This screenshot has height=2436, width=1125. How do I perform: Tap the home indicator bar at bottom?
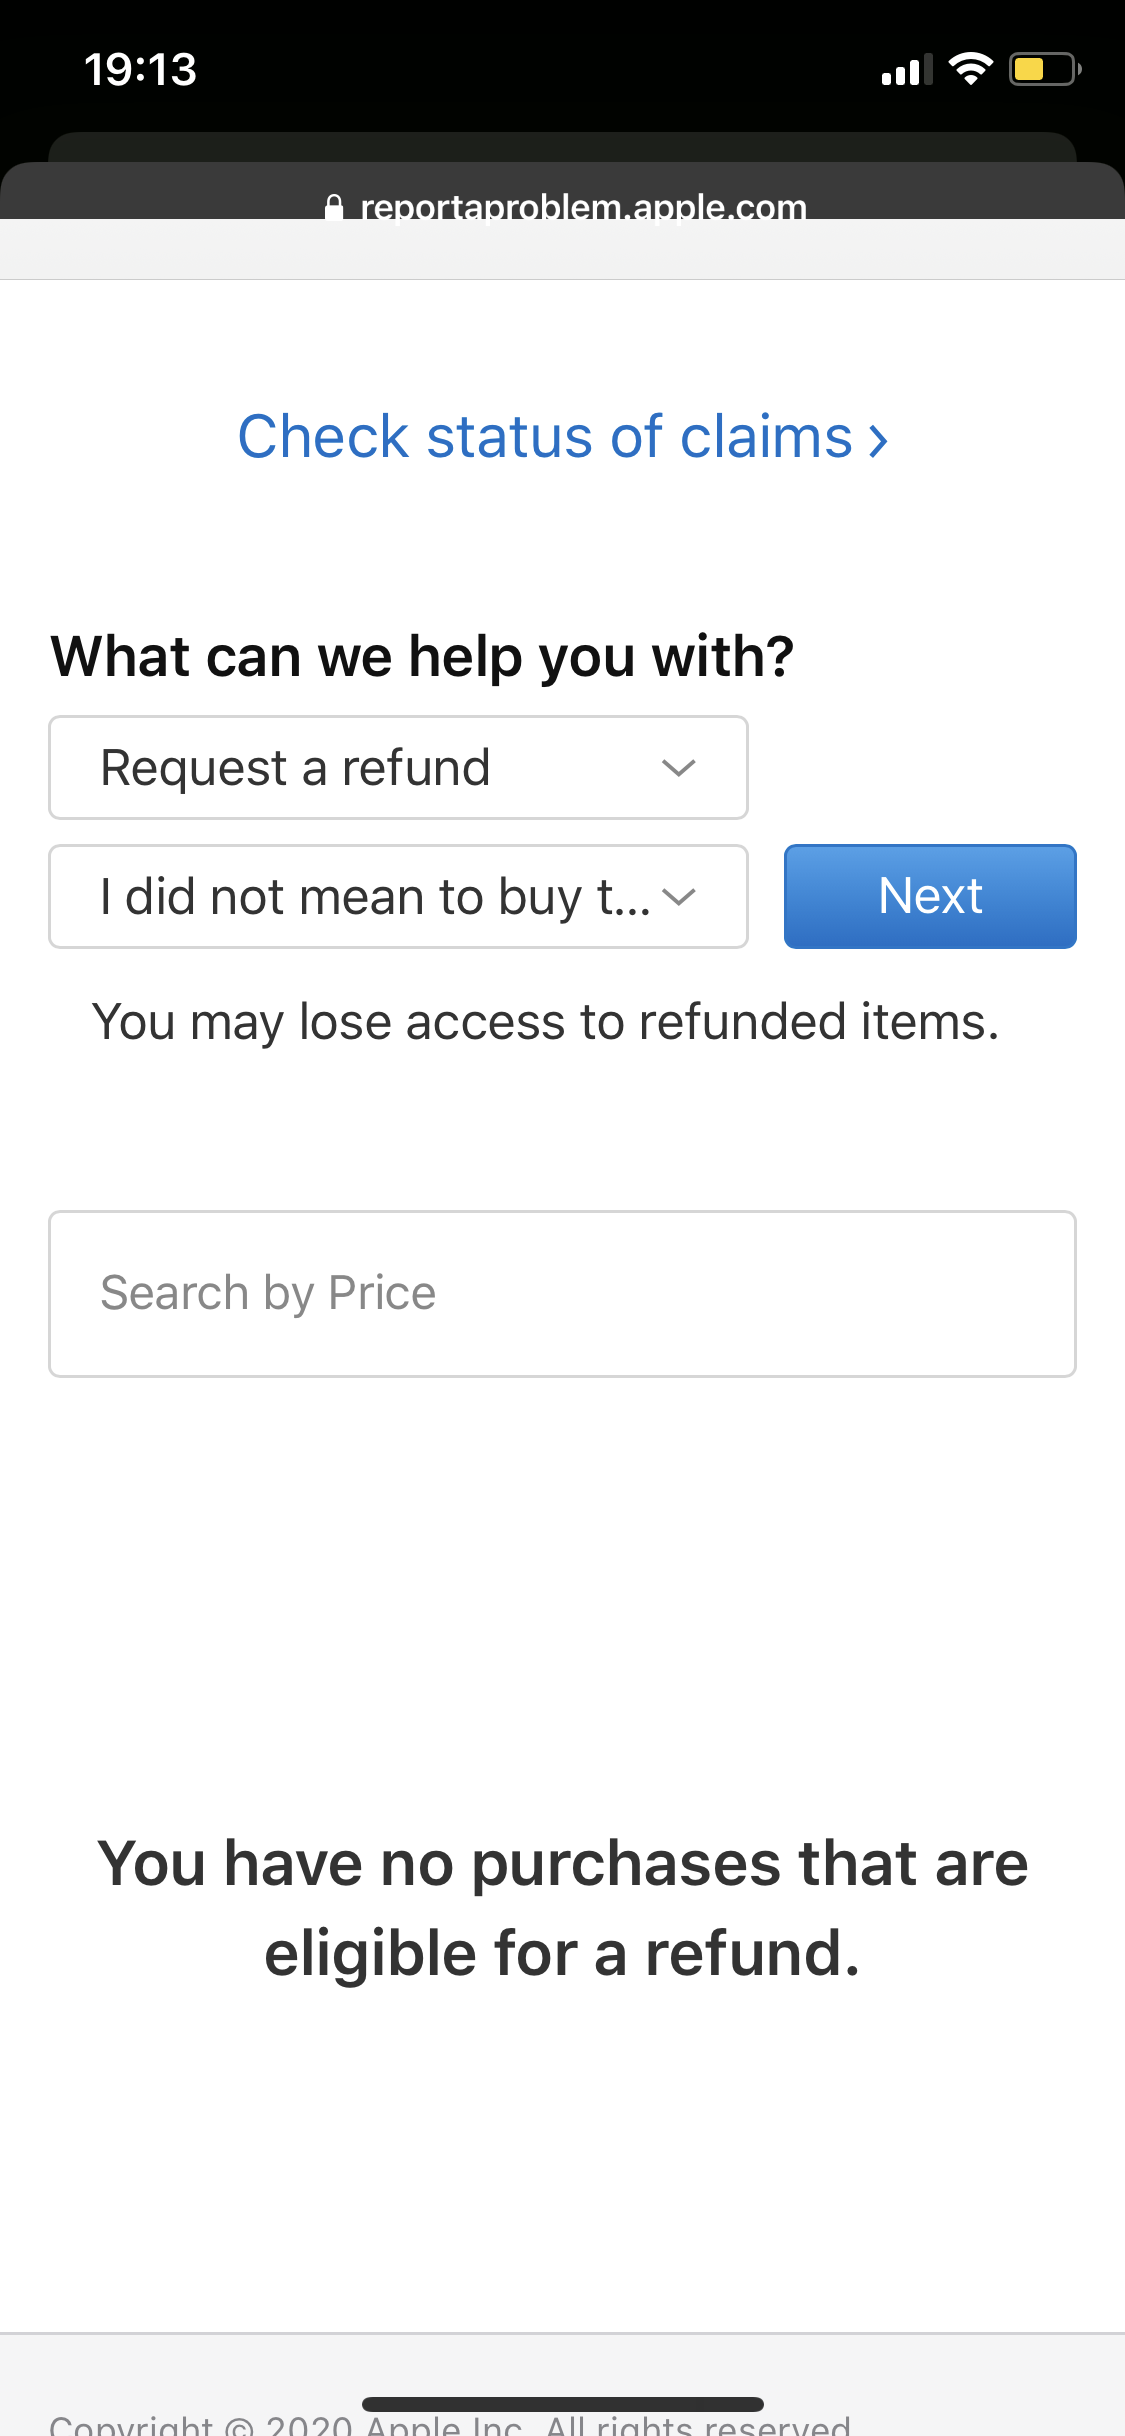[562, 2404]
